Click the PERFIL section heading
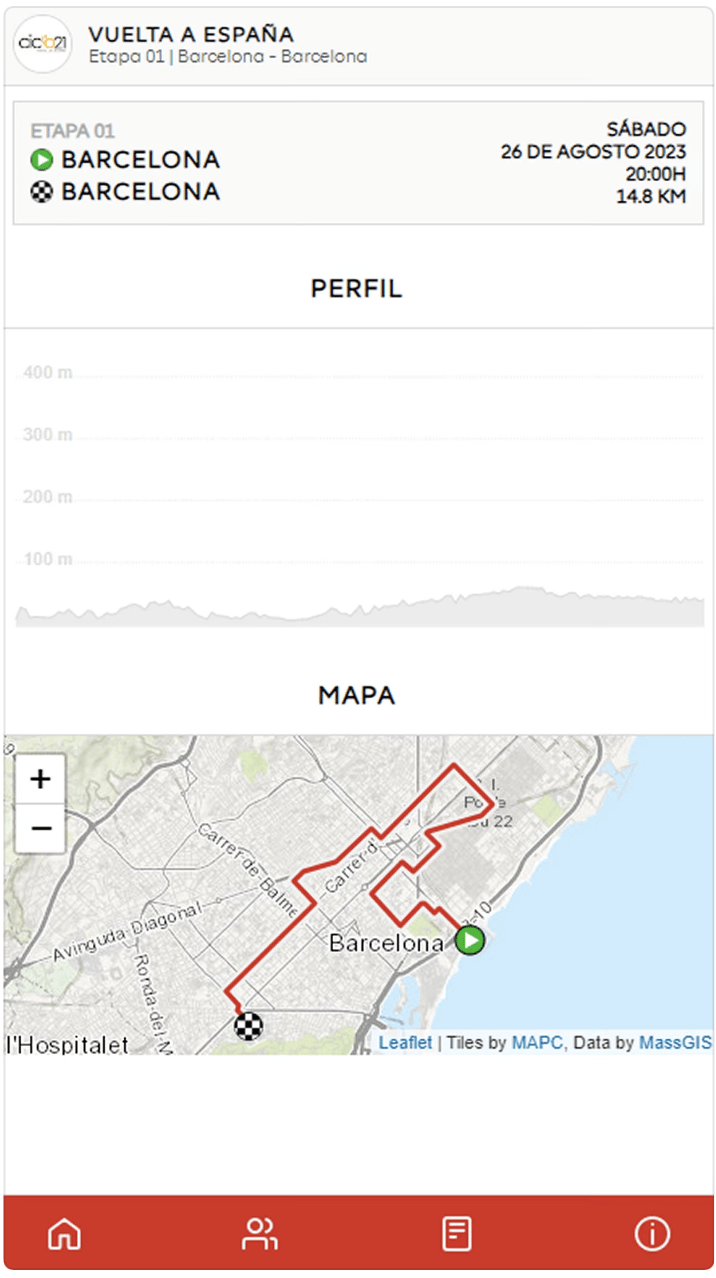 pos(357,289)
